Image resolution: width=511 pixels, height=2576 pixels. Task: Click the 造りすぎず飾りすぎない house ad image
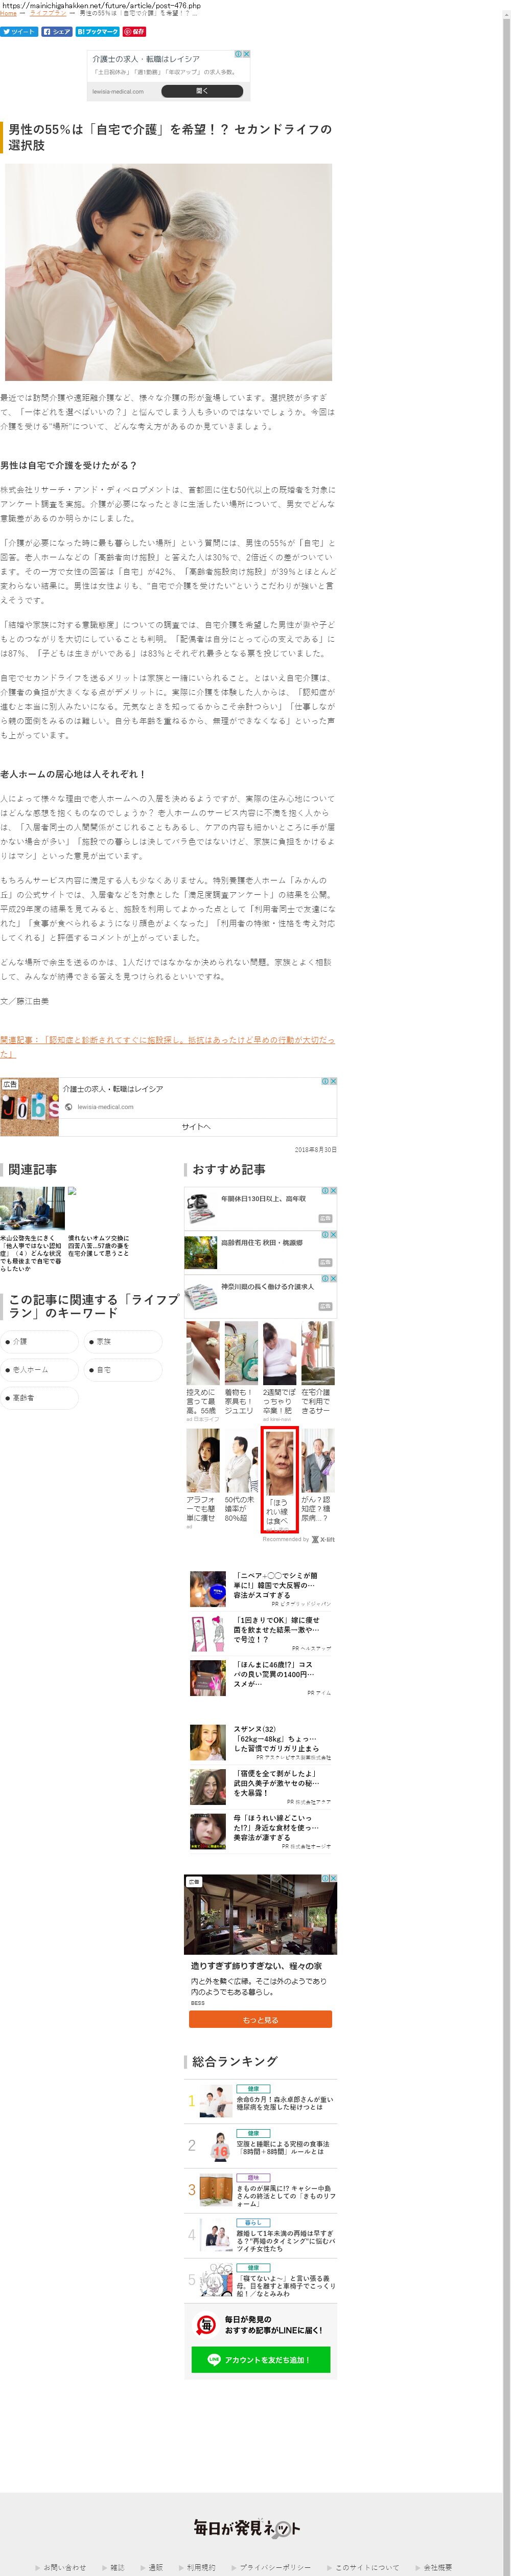(260, 1914)
